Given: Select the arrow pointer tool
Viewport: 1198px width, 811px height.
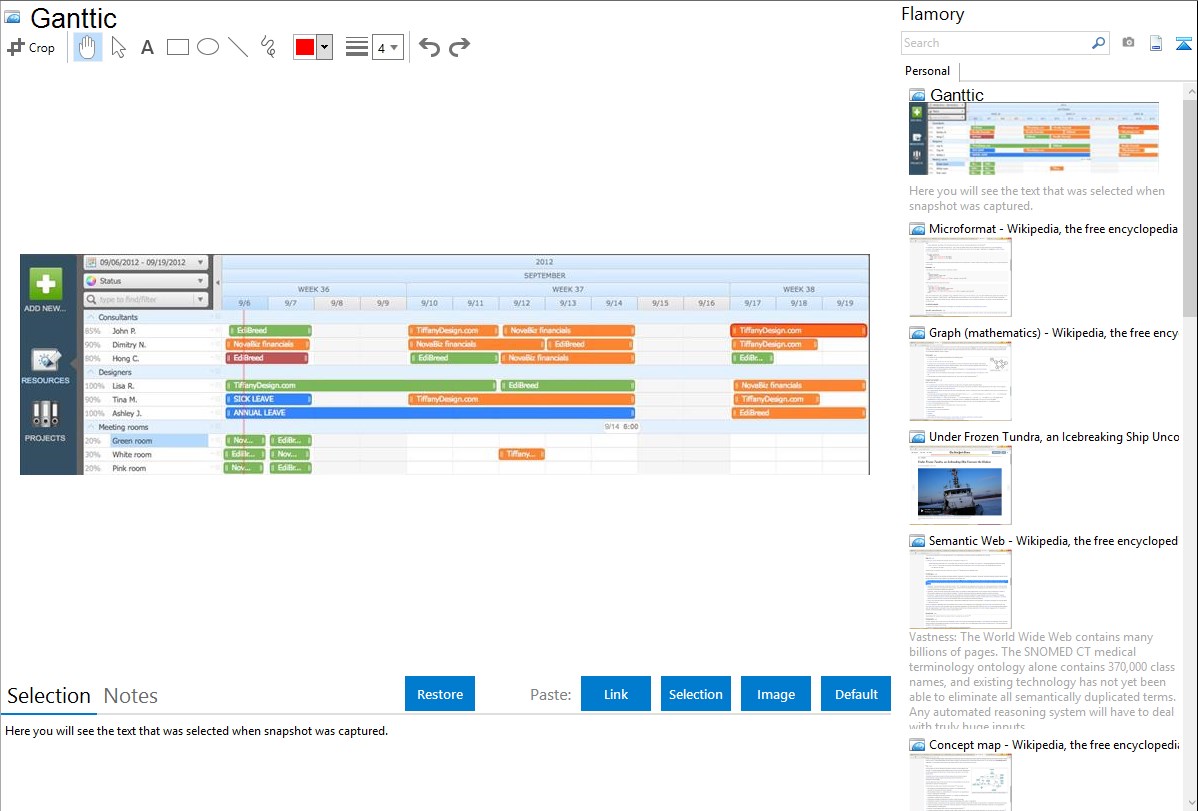Looking at the screenshot, I should click(118, 47).
